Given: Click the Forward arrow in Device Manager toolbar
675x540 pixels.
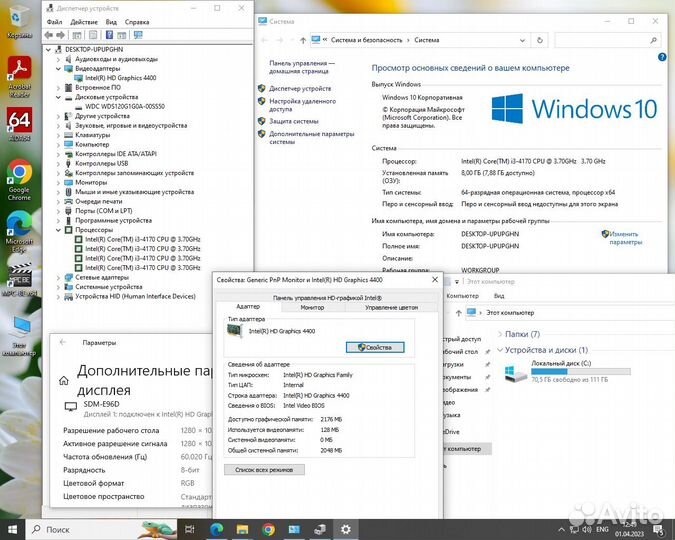Looking at the screenshot, I should click(60, 35).
